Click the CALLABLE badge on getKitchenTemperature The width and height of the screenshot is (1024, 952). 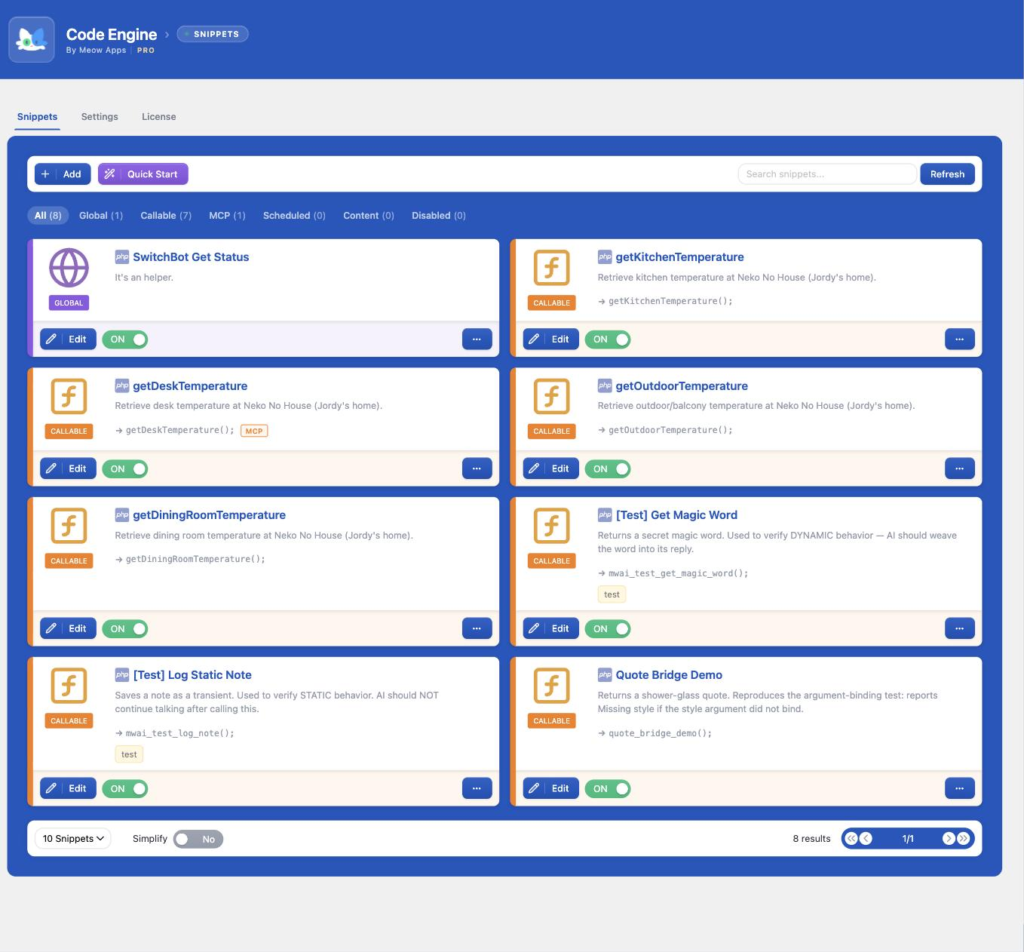(551, 303)
